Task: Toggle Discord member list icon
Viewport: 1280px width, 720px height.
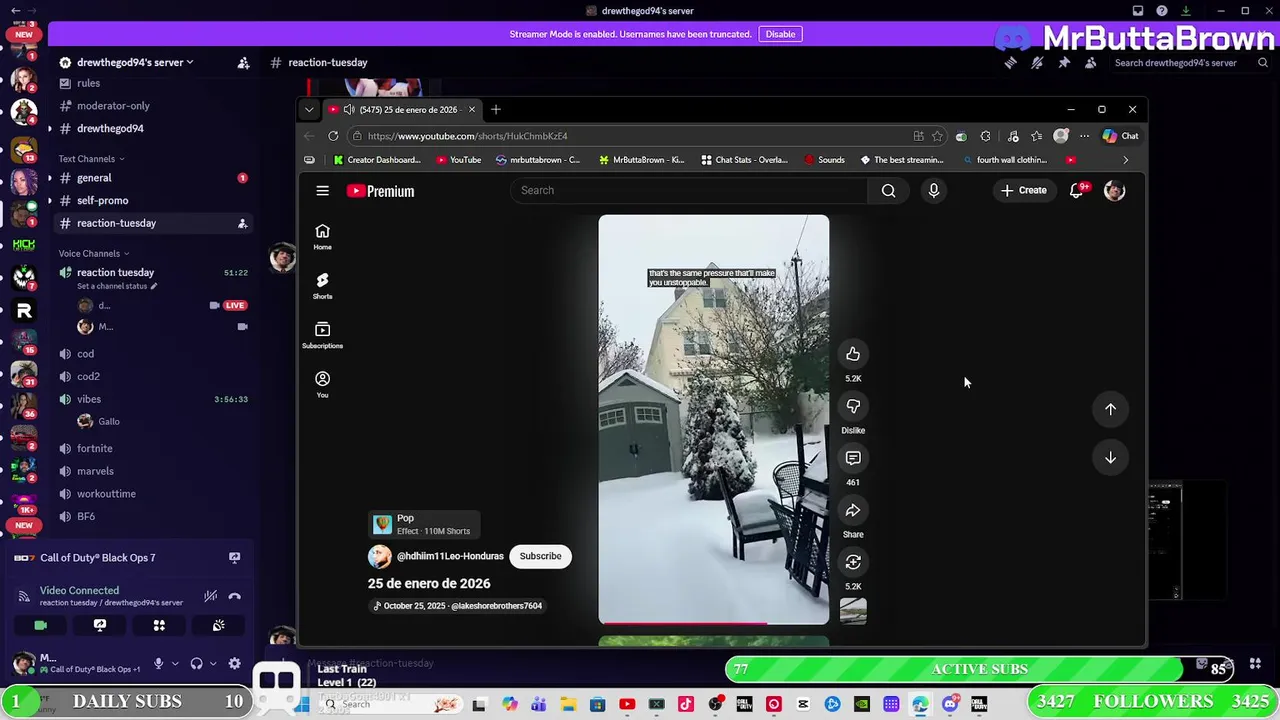Action: pos(1090,62)
